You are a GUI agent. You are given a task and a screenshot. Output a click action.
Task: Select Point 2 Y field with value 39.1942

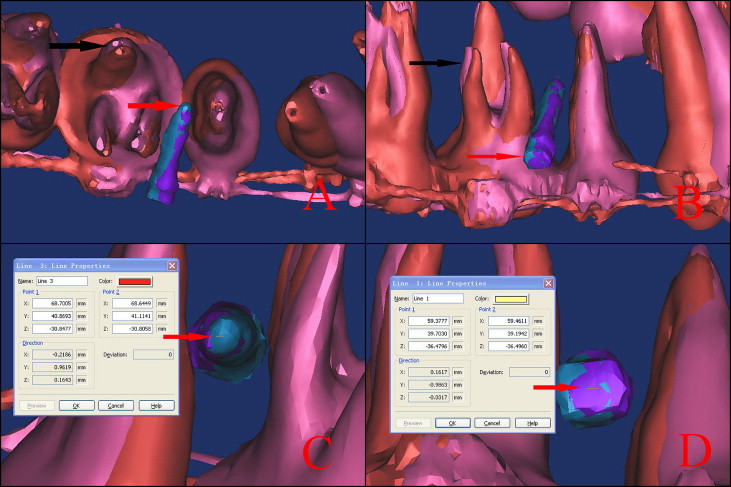point(510,332)
